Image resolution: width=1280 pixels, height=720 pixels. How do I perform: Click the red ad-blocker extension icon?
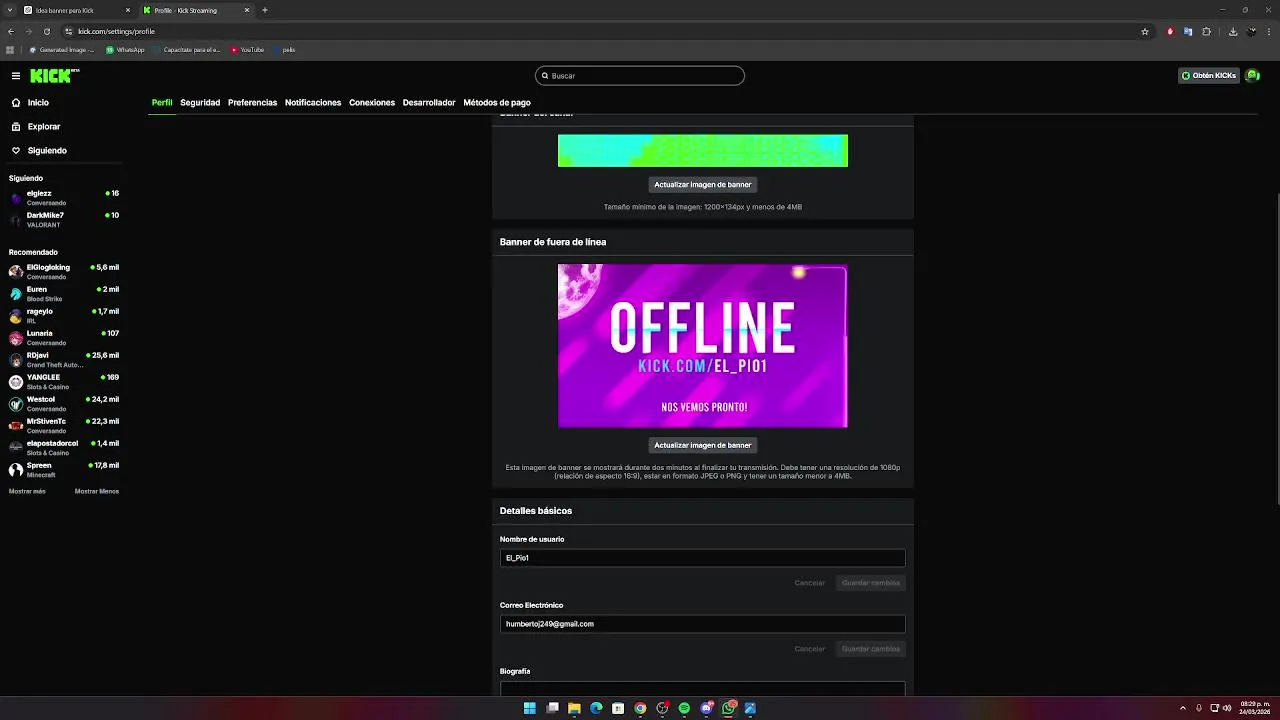(x=1170, y=31)
